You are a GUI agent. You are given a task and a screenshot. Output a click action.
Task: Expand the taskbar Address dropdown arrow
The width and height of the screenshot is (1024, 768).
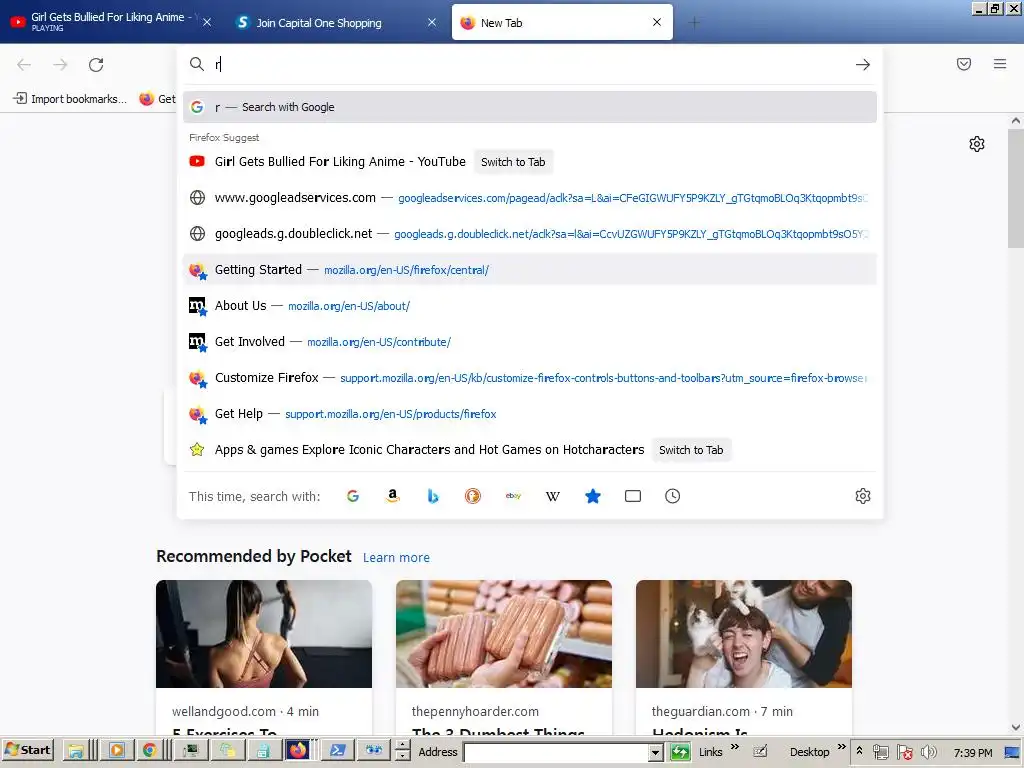pyautogui.click(x=656, y=752)
